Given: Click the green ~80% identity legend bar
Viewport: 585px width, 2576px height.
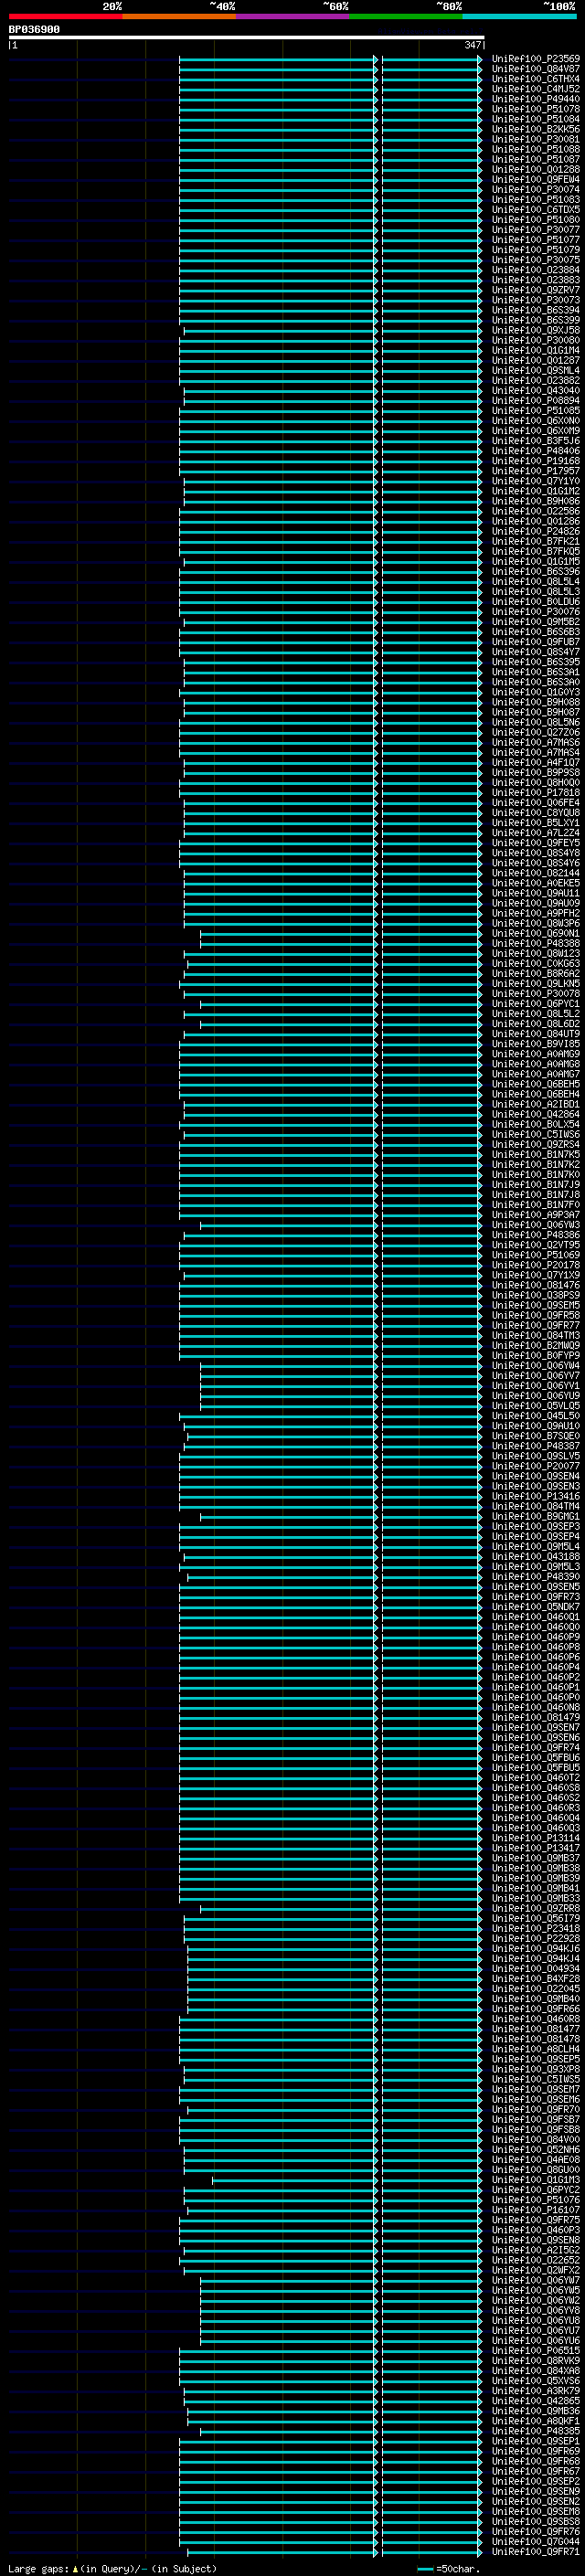Looking at the screenshot, I should coord(406,16).
